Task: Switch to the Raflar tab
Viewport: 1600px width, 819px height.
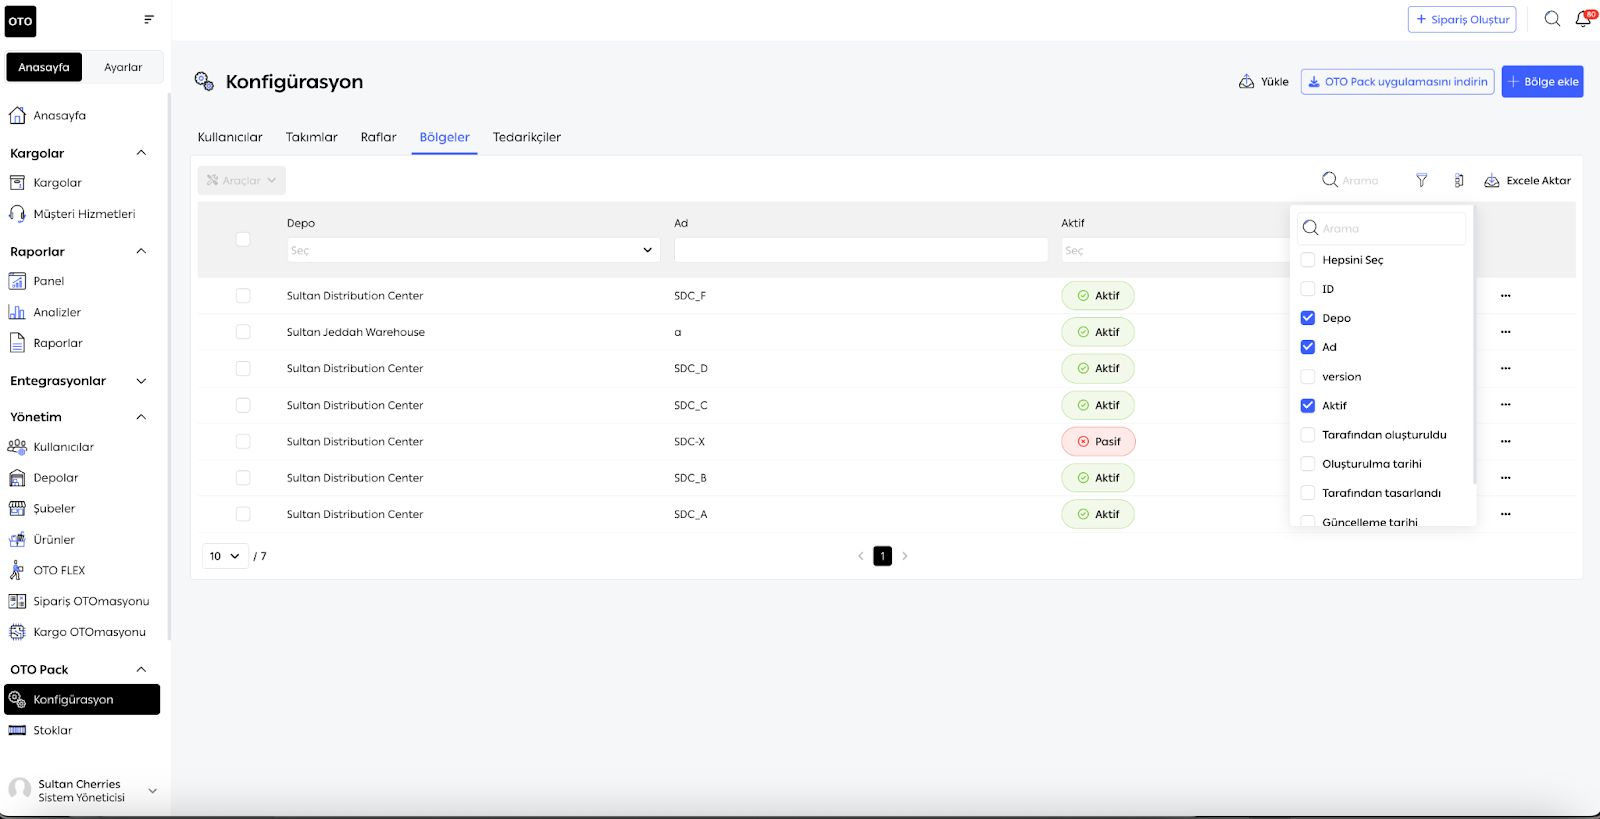Action: click(379, 137)
